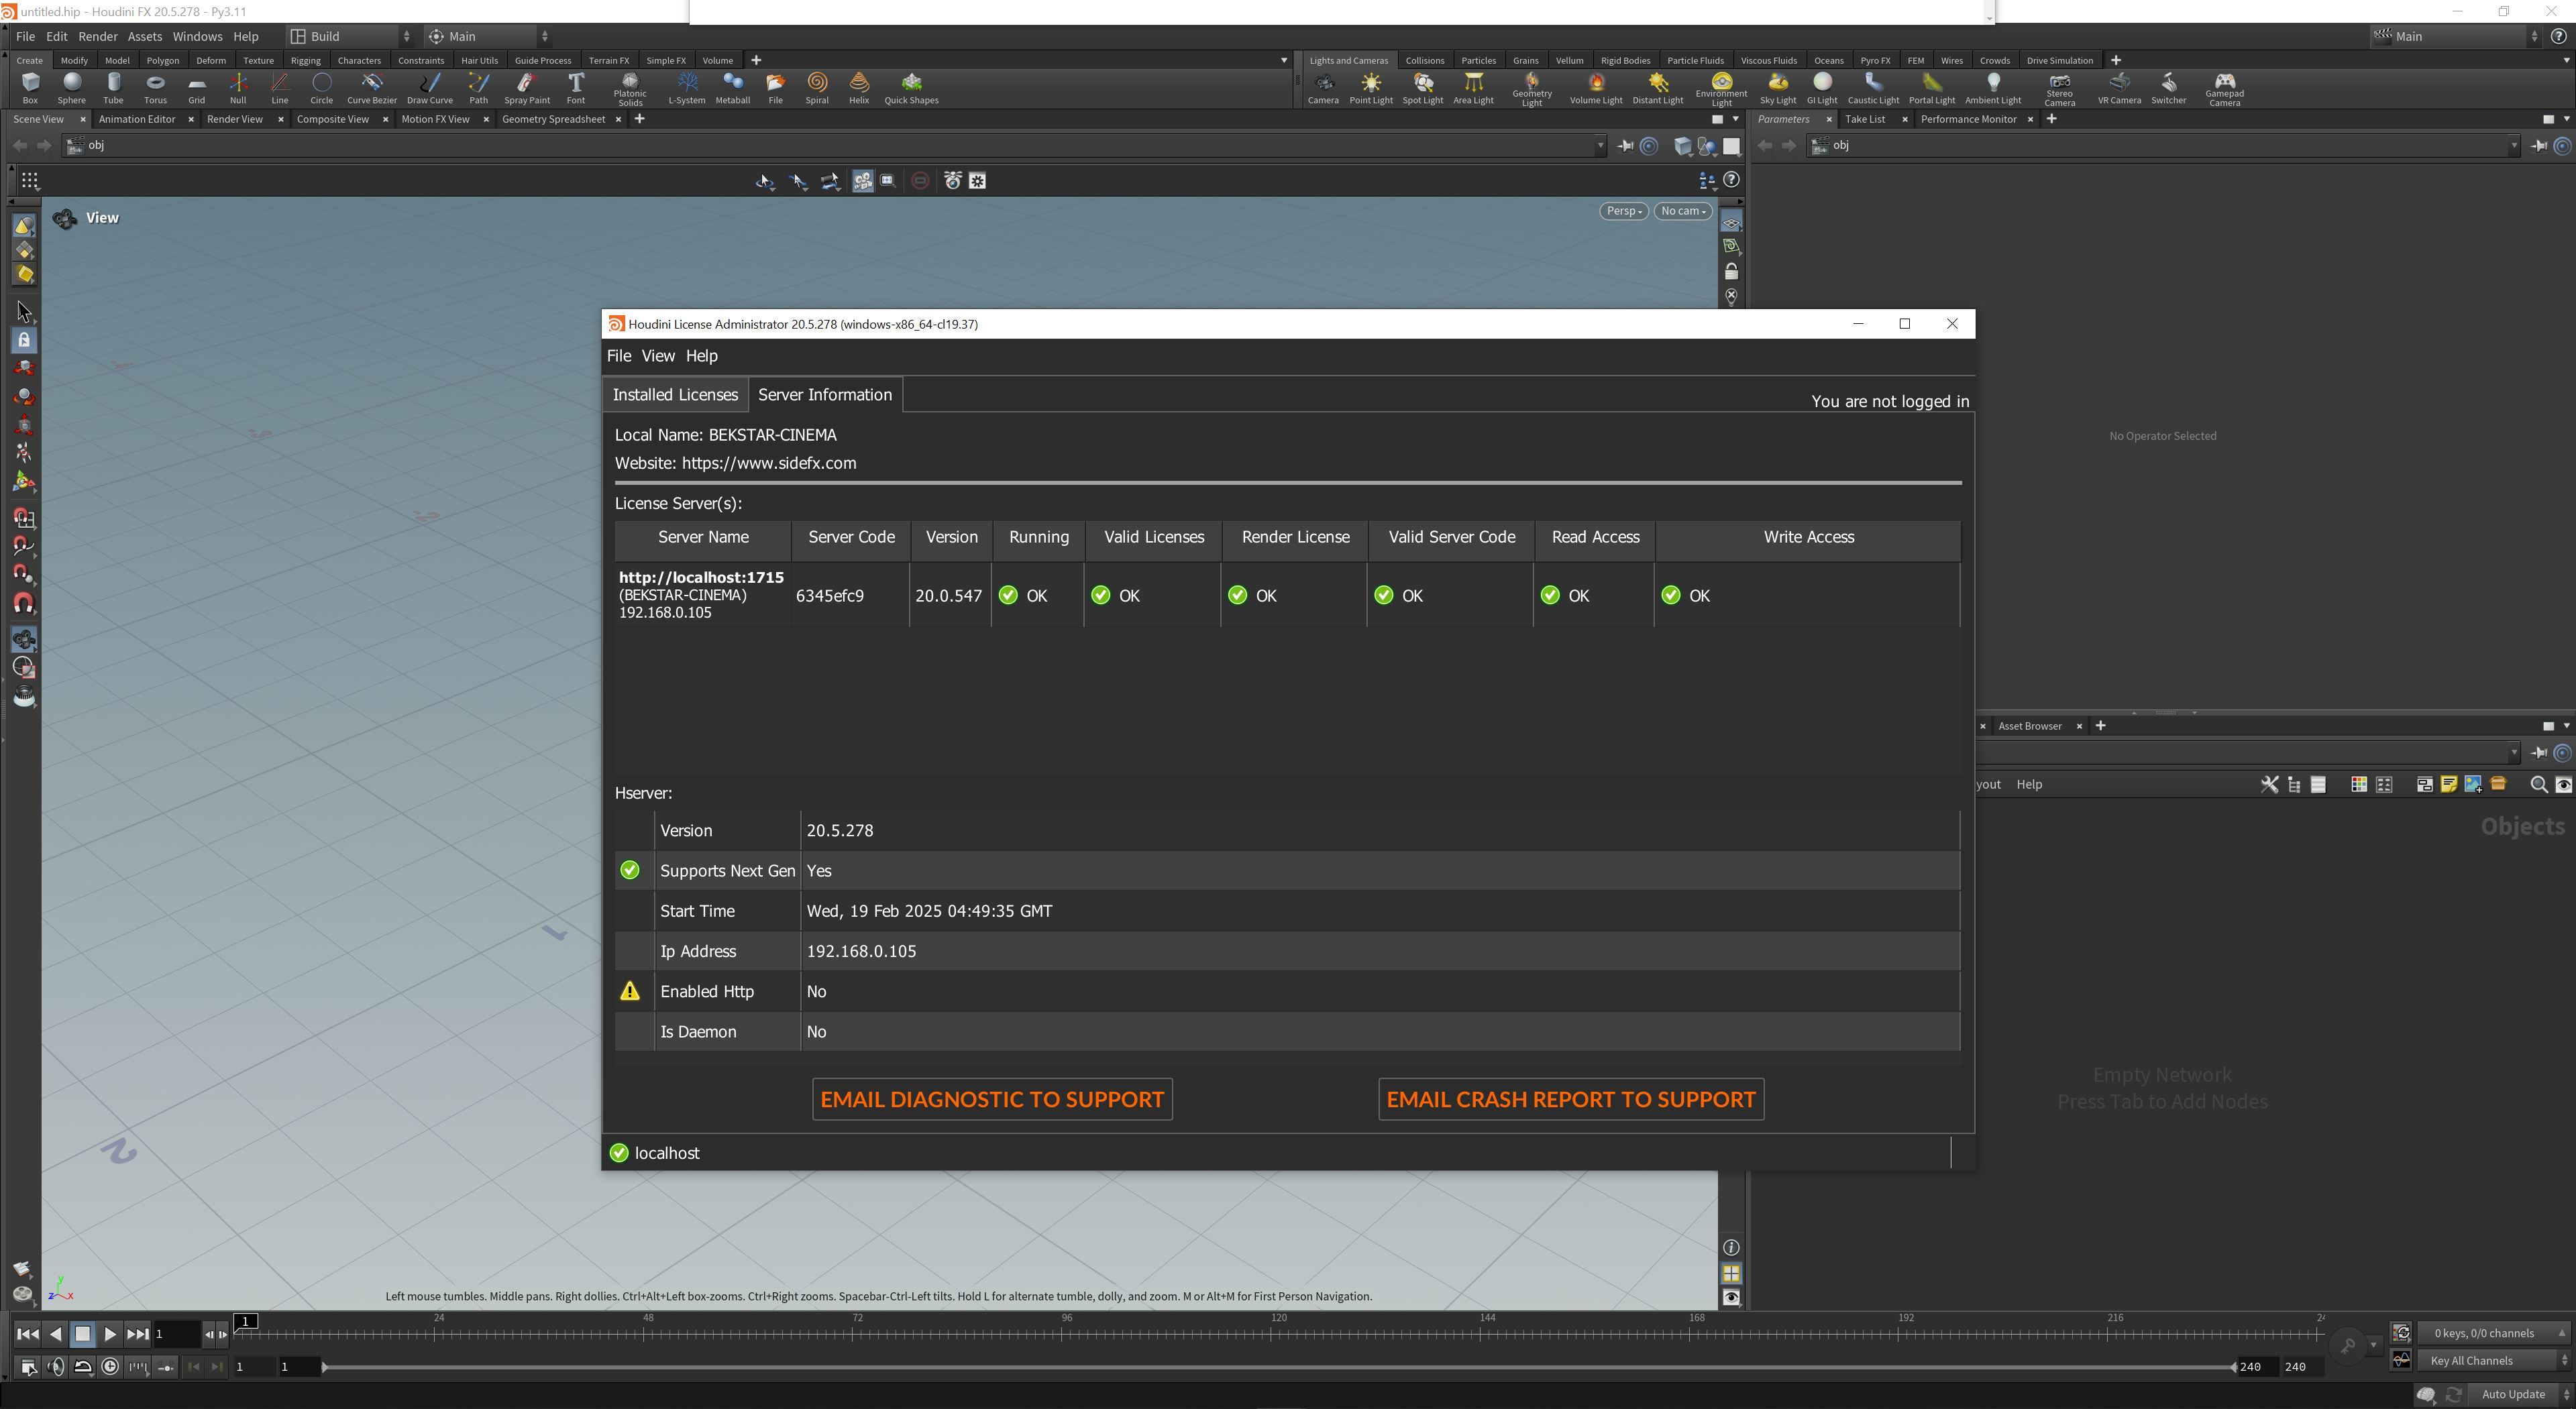
Task: Toggle the secure selection lock tool
Action: tap(24, 340)
